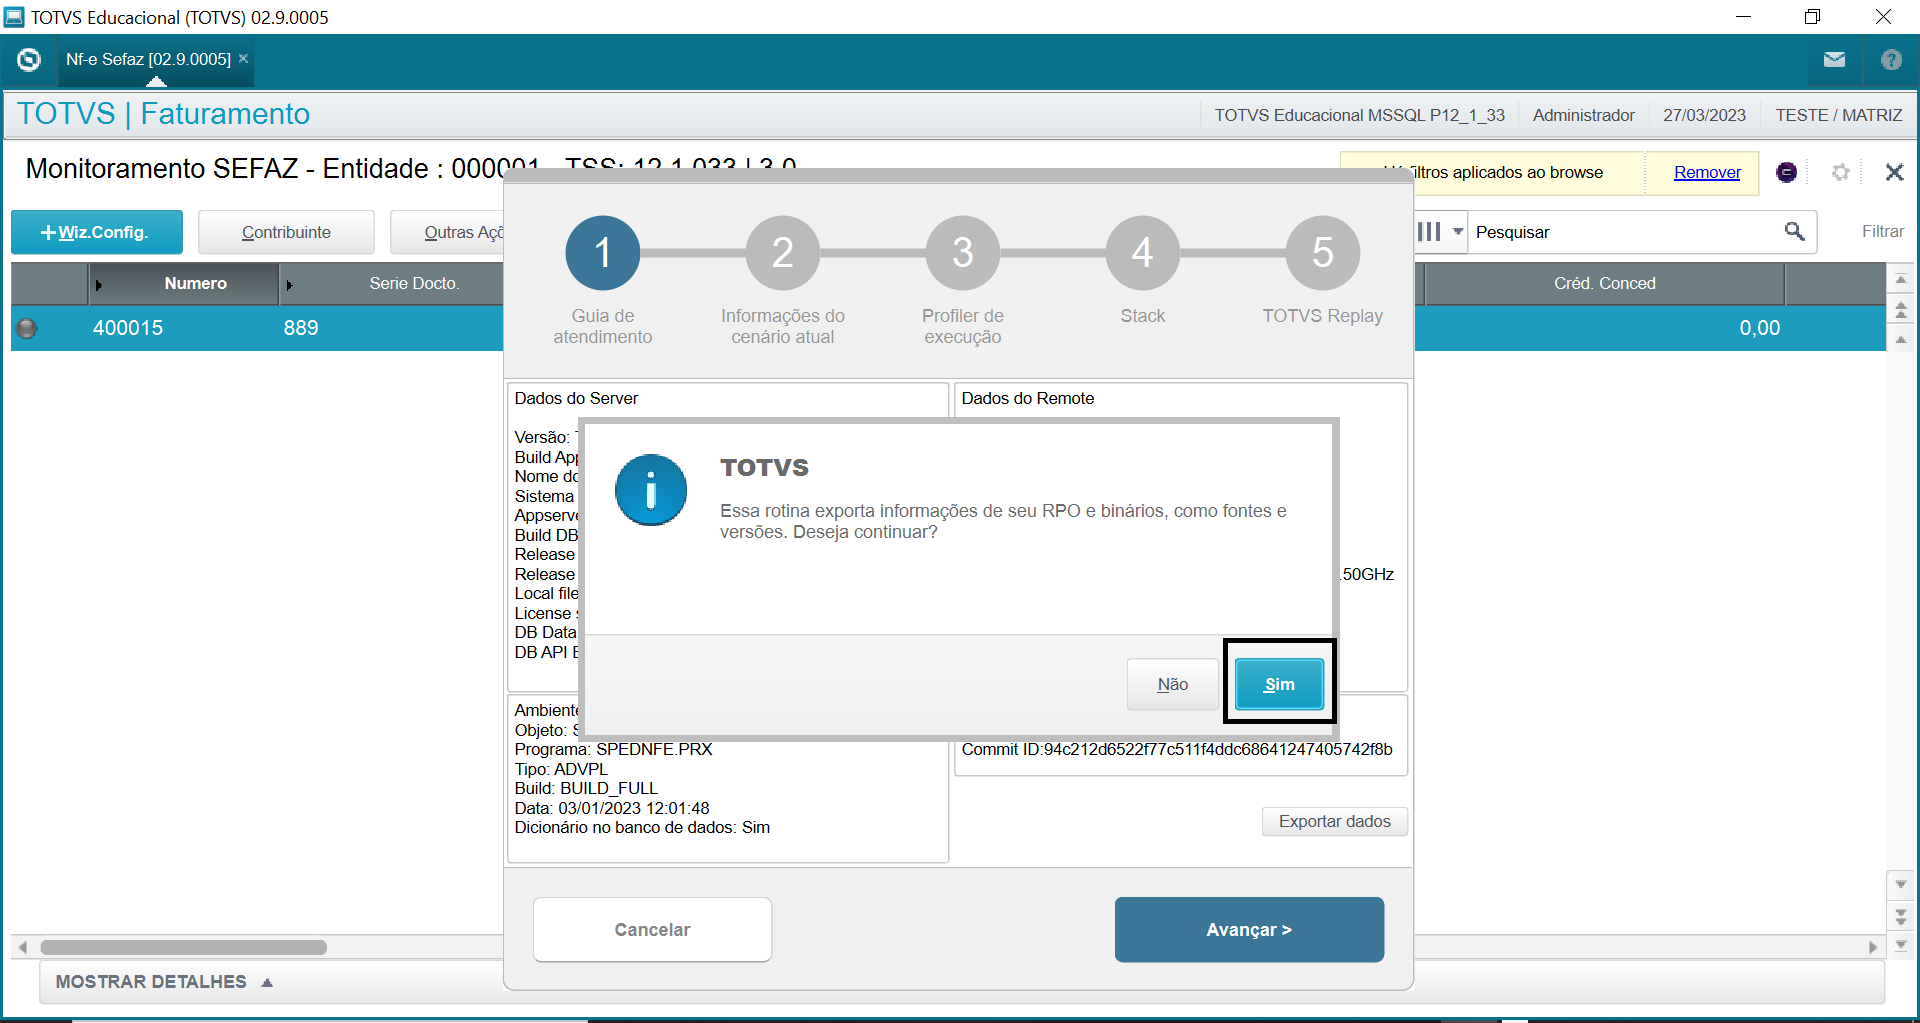Click single up arrow in grid scrollbar
The height and width of the screenshot is (1023, 1920).
click(1901, 340)
